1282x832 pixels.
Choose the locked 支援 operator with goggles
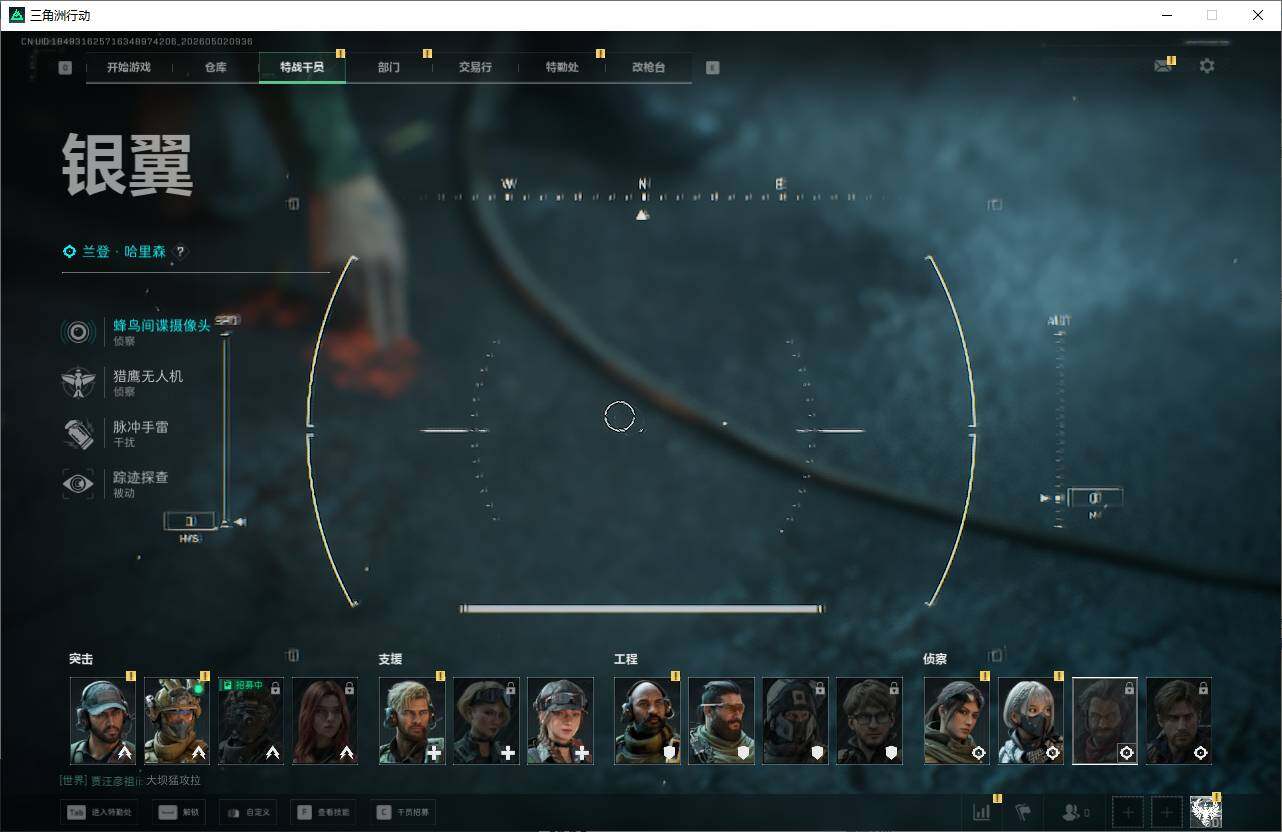point(486,721)
